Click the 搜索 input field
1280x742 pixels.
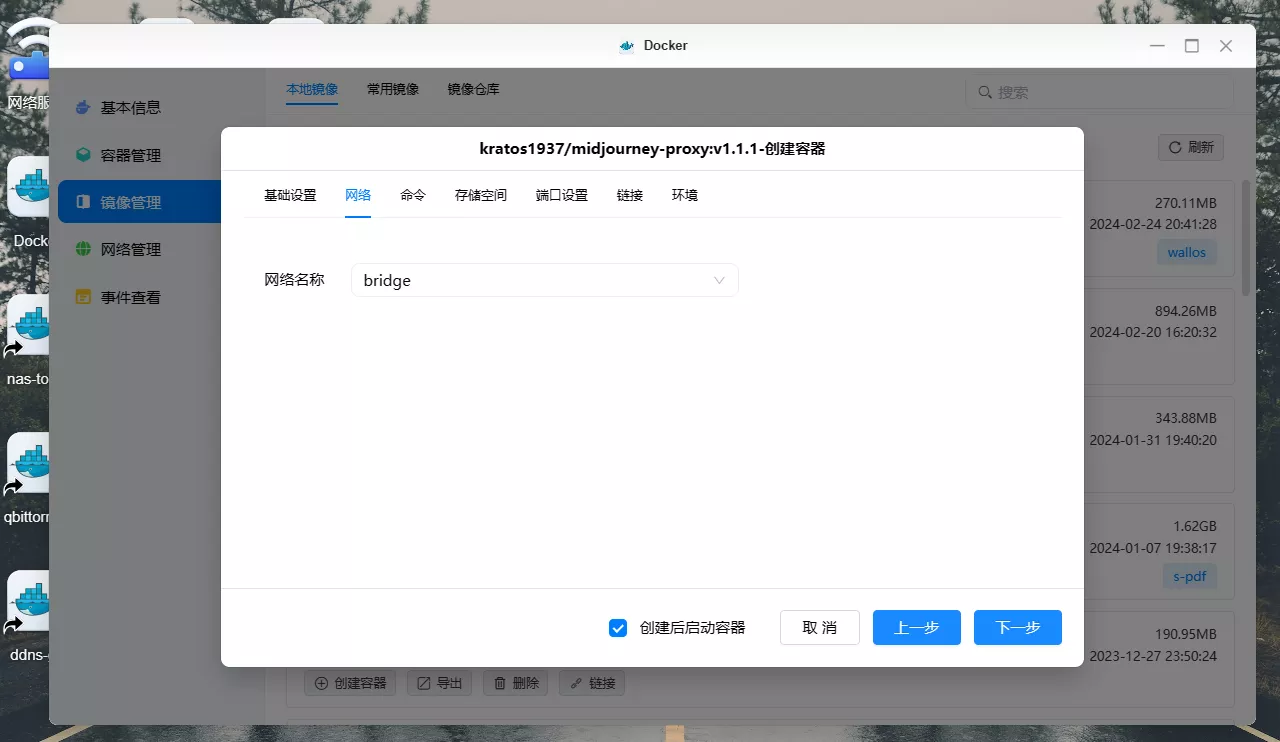click(x=1099, y=92)
